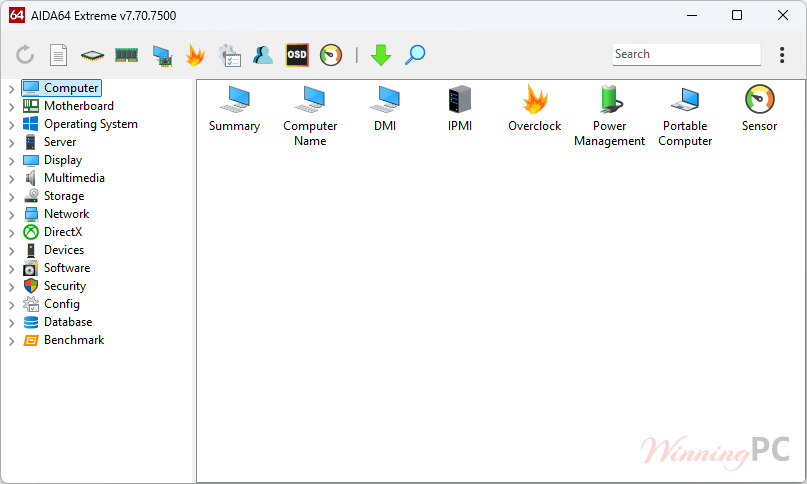Expand the Server tree node
This screenshot has height=484, width=807.
pos(11,143)
